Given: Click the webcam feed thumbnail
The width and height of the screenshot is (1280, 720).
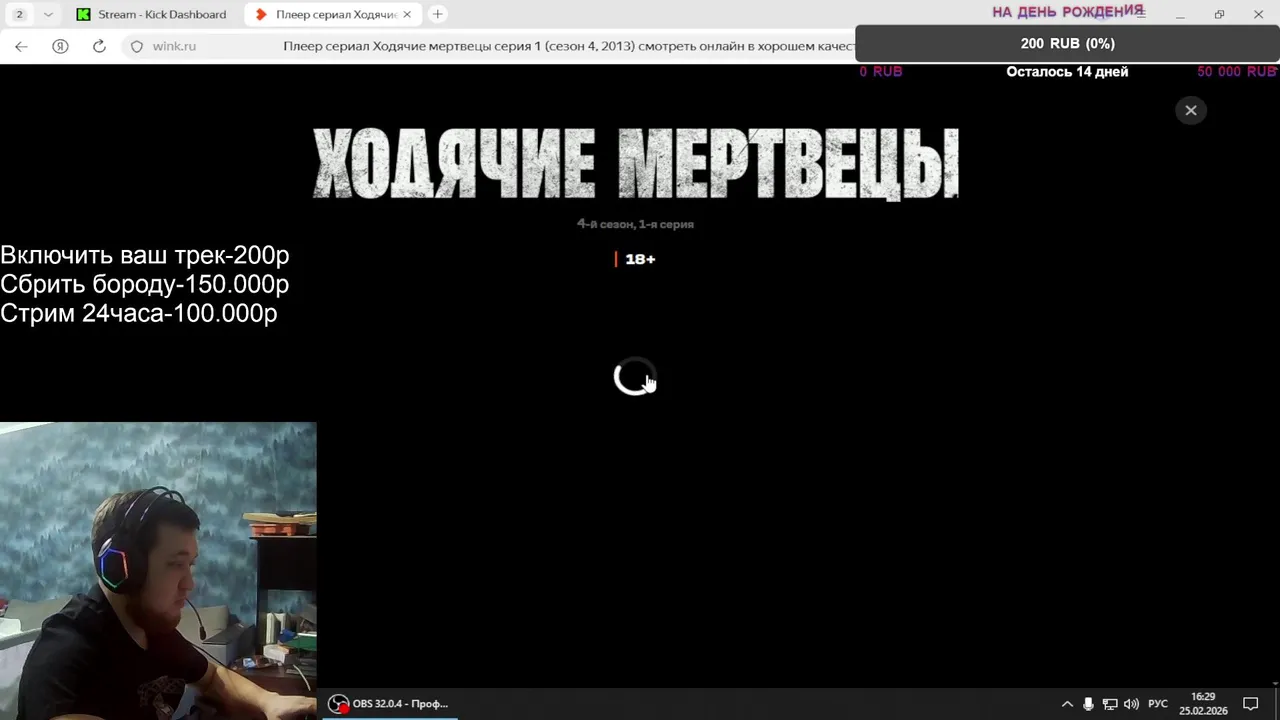Looking at the screenshot, I should [x=158, y=571].
